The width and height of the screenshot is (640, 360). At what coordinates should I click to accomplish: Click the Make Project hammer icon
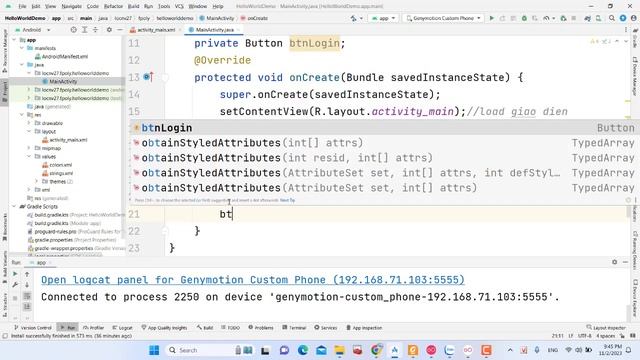click(x=353, y=18)
